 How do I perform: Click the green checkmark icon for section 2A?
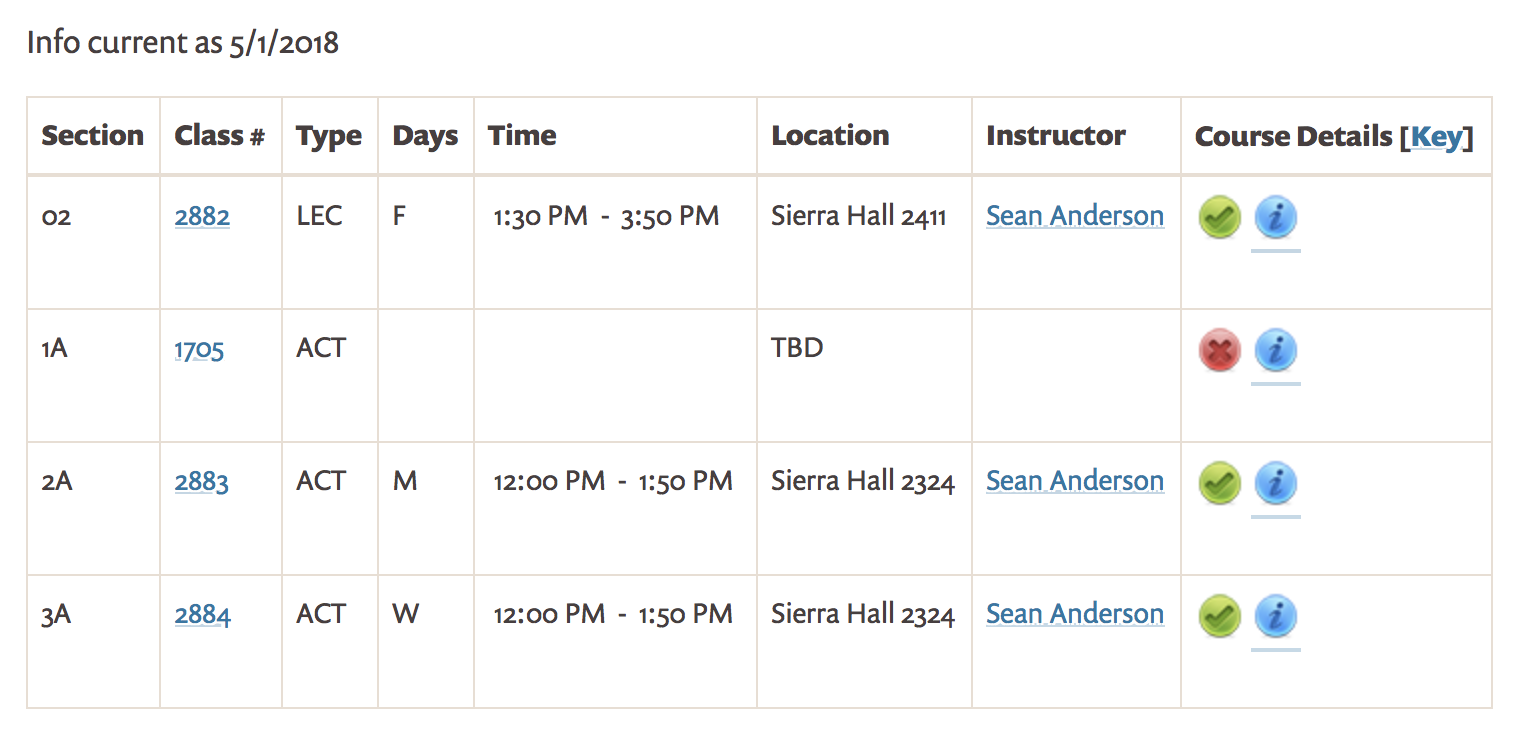pyautogui.click(x=1219, y=483)
